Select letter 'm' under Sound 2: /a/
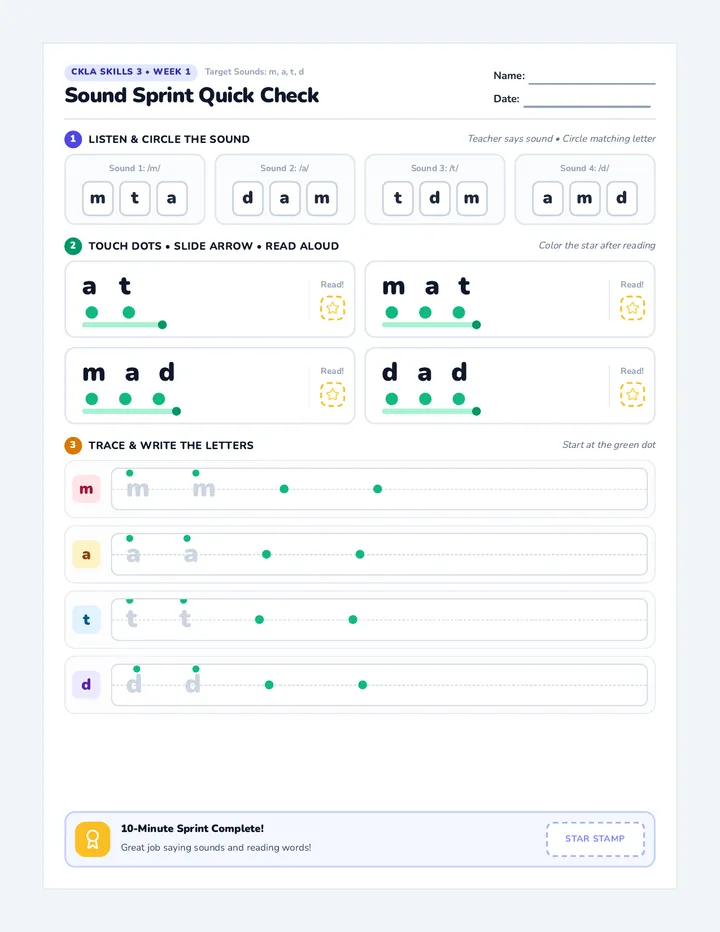720x932 pixels. pos(322,199)
